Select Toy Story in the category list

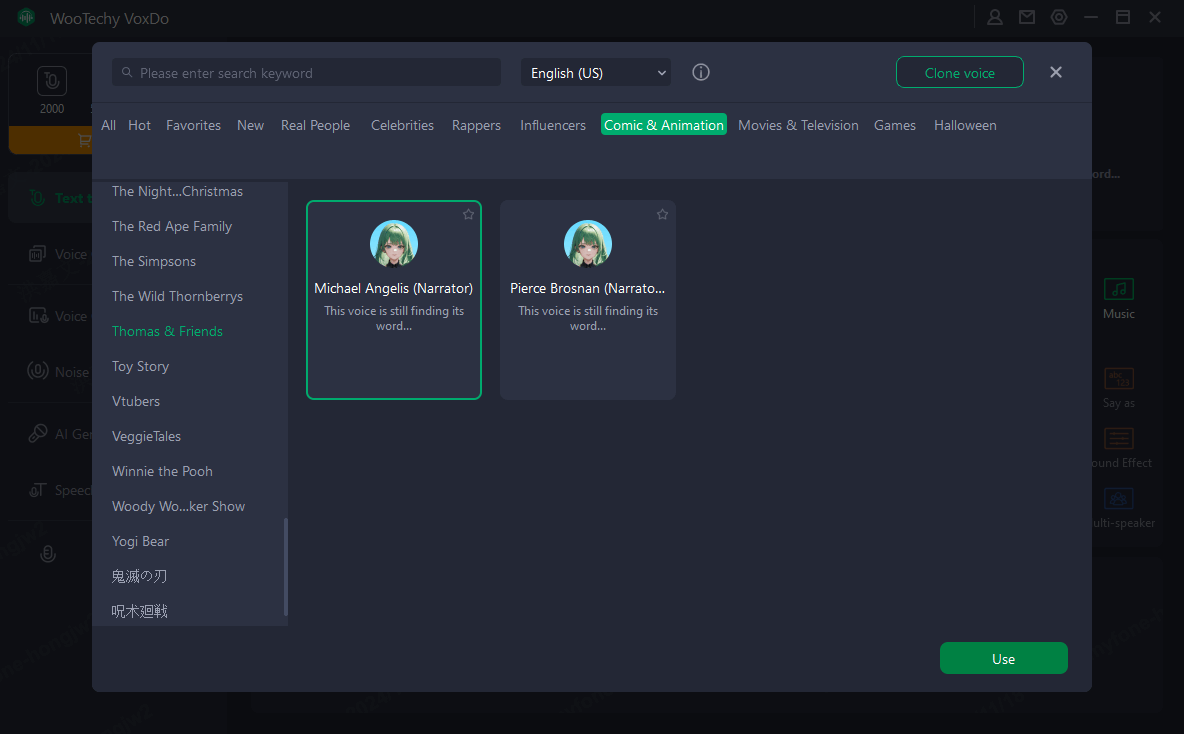140,366
